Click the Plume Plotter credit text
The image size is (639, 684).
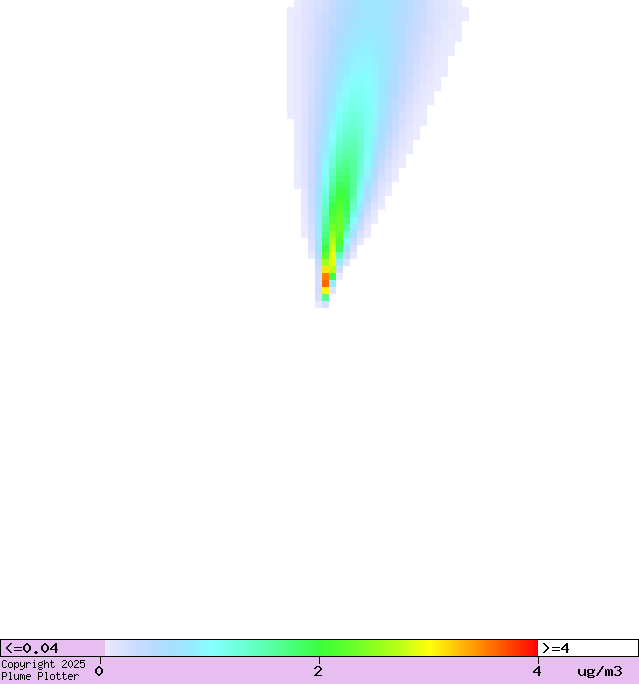pos(40,676)
